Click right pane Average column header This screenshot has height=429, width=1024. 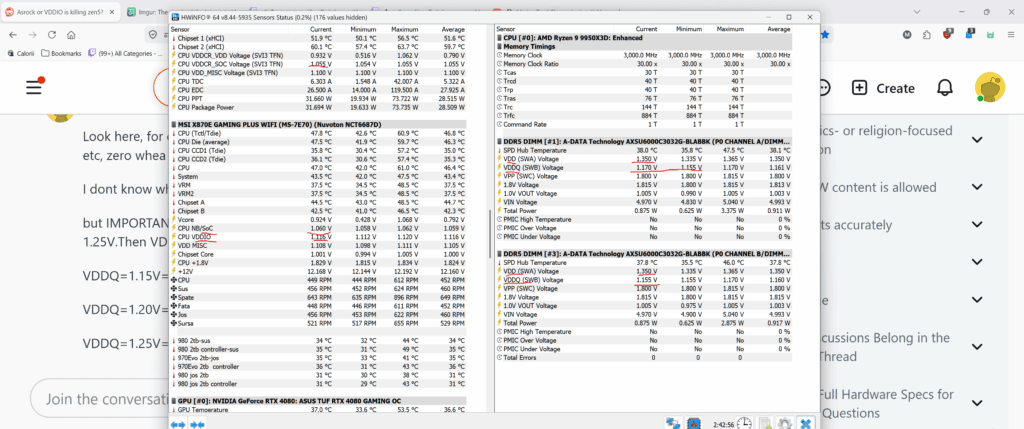tap(778, 29)
